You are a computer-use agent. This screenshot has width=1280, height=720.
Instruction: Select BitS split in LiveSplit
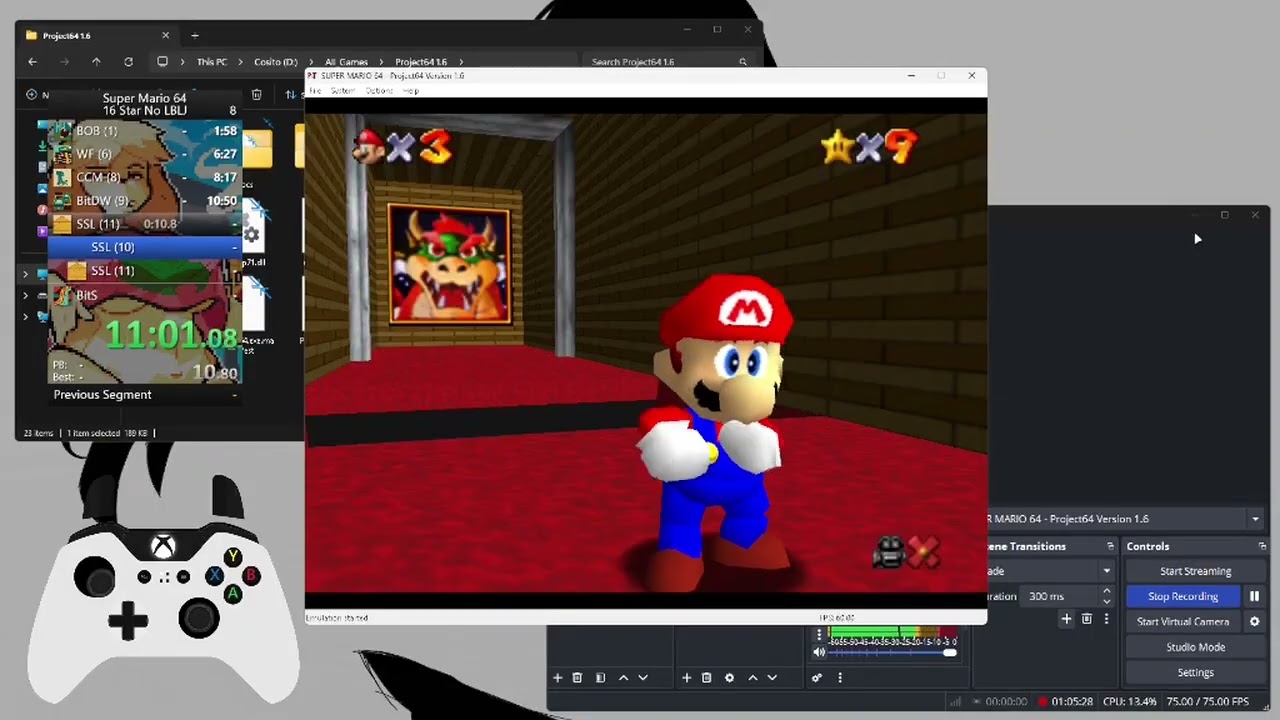144,295
